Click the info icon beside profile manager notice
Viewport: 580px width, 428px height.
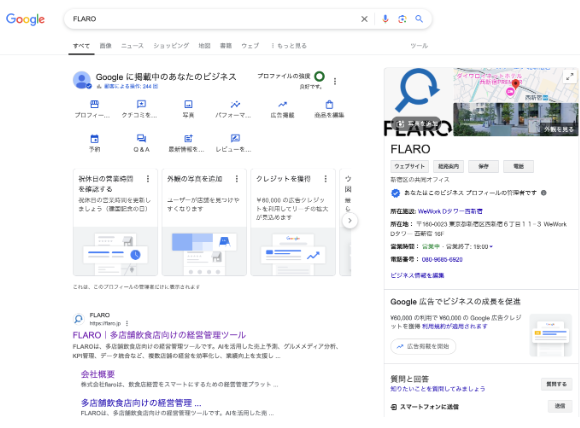(544, 193)
